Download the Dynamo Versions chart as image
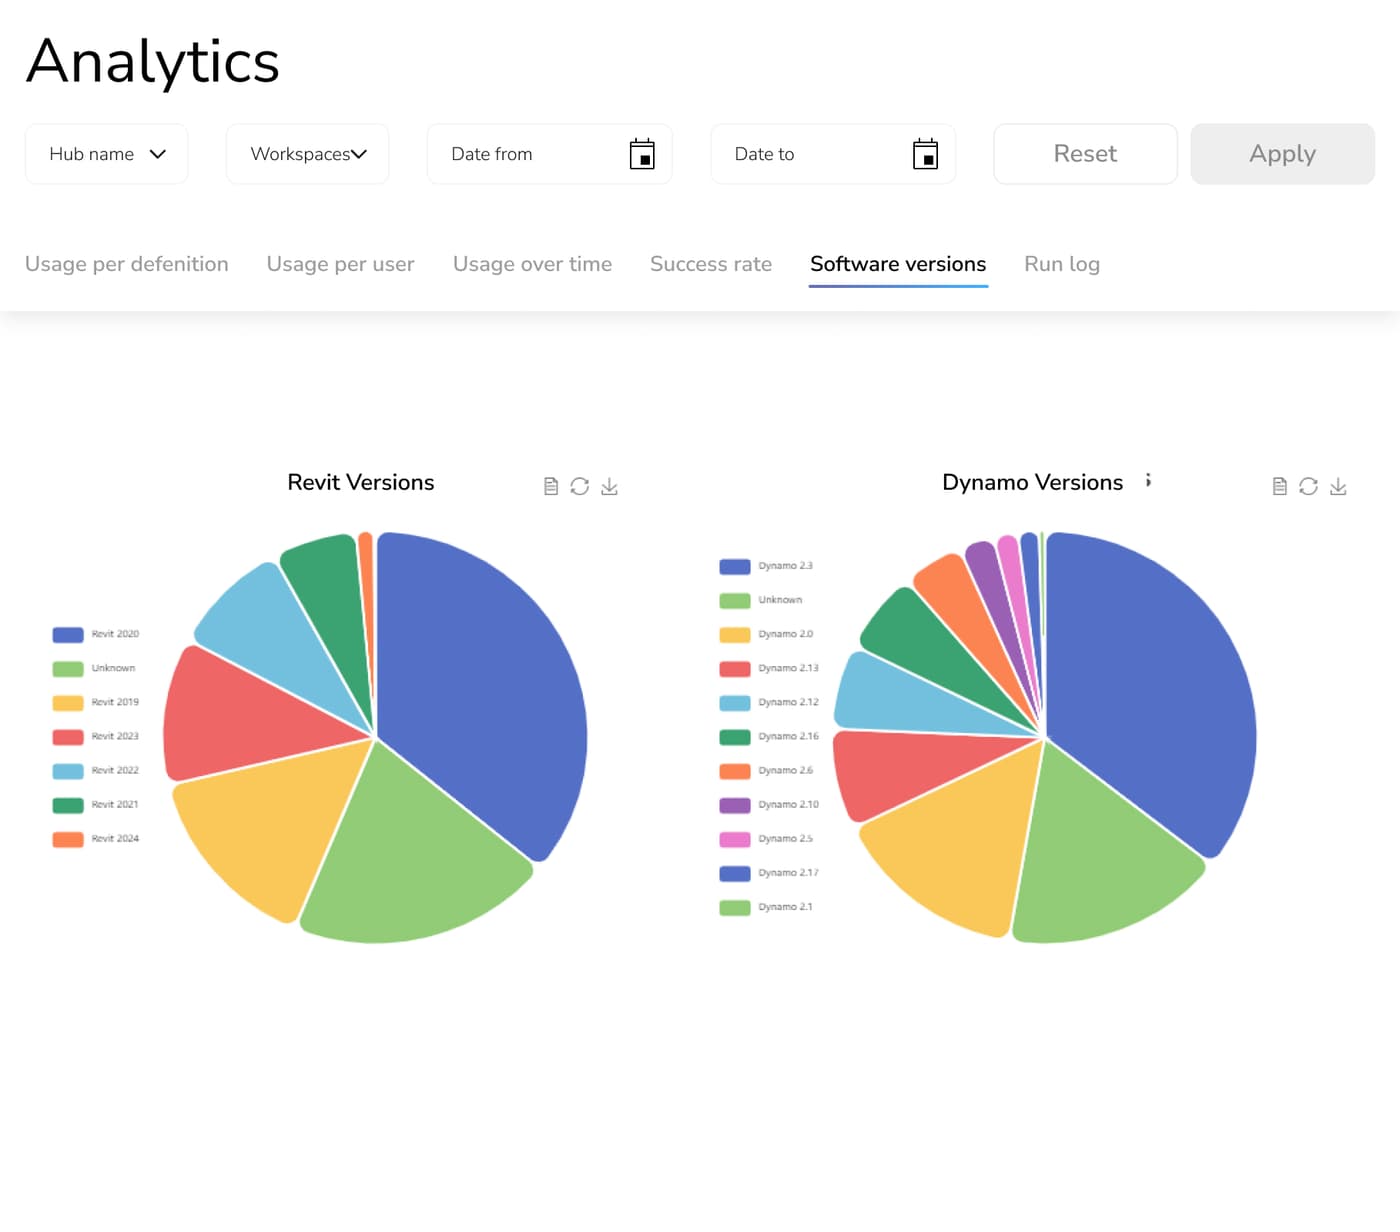Image resolution: width=1400 pixels, height=1232 pixels. (1338, 486)
